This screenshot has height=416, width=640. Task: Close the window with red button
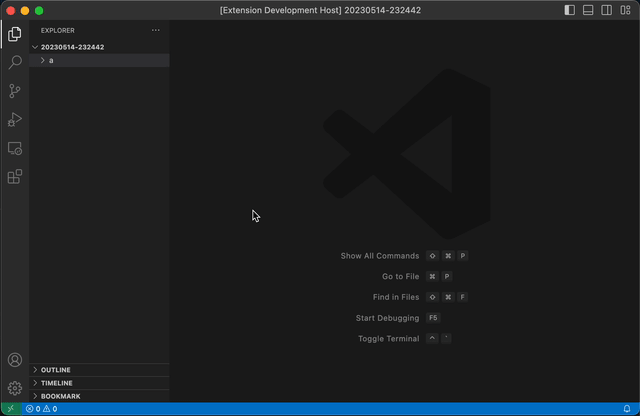pyautogui.click(x=11, y=11)
